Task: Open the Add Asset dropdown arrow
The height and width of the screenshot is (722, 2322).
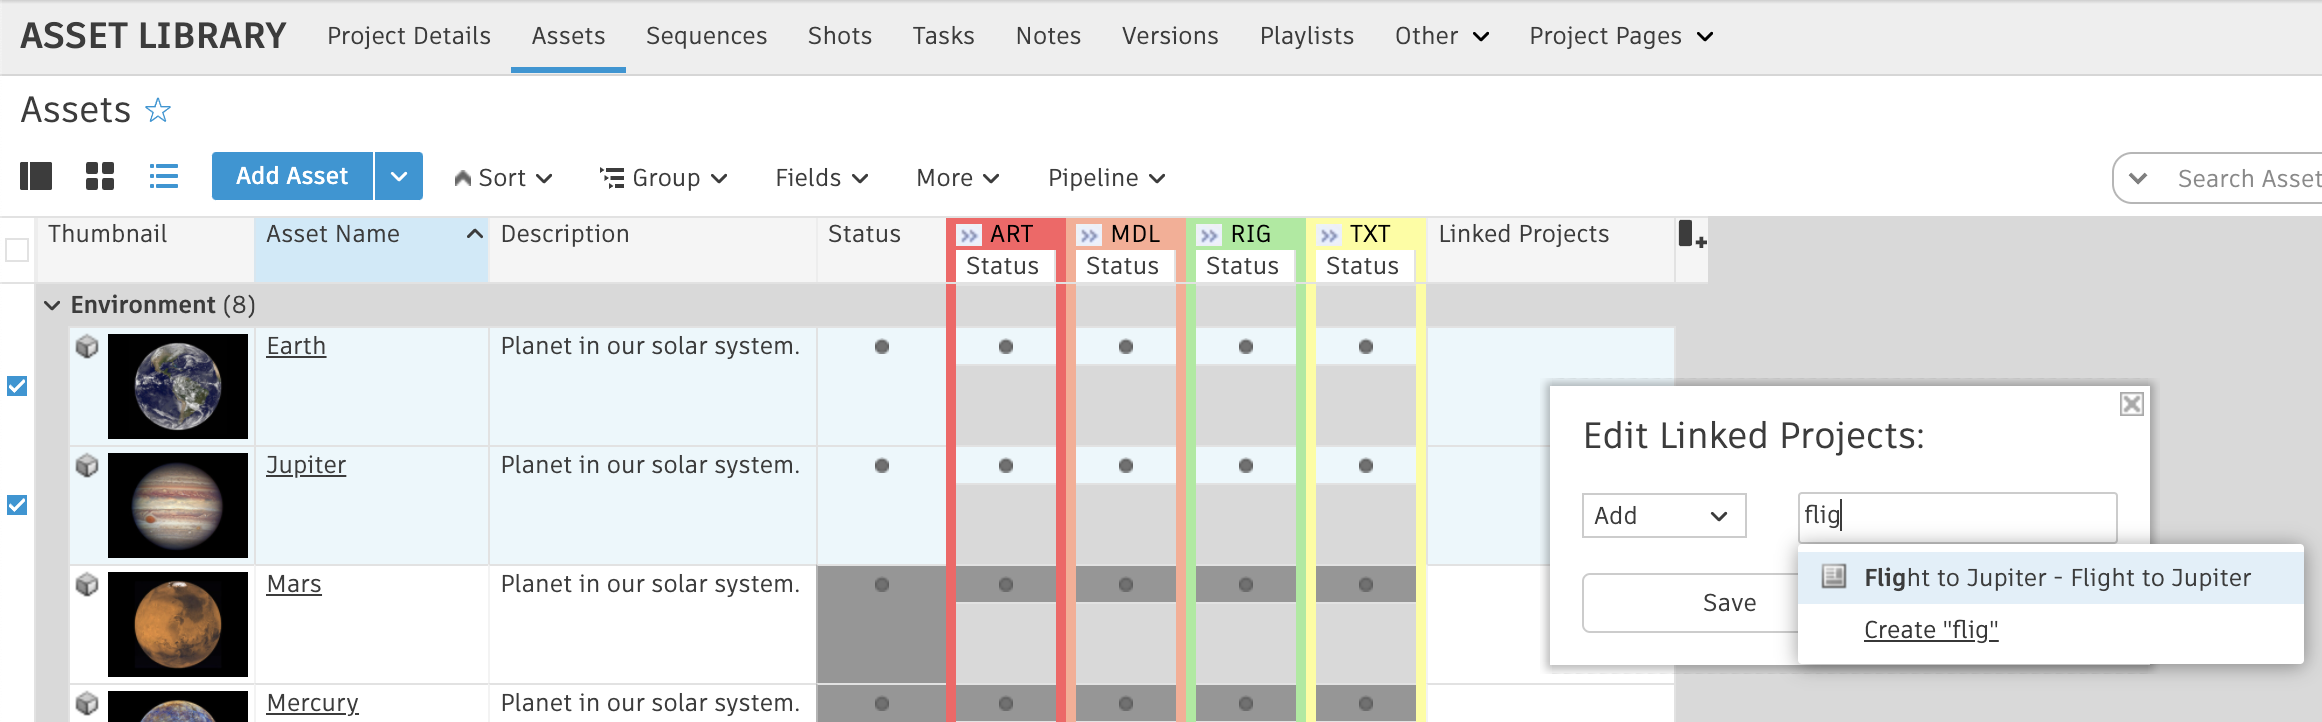Action: pyautogui.click(x=398, y=177)
